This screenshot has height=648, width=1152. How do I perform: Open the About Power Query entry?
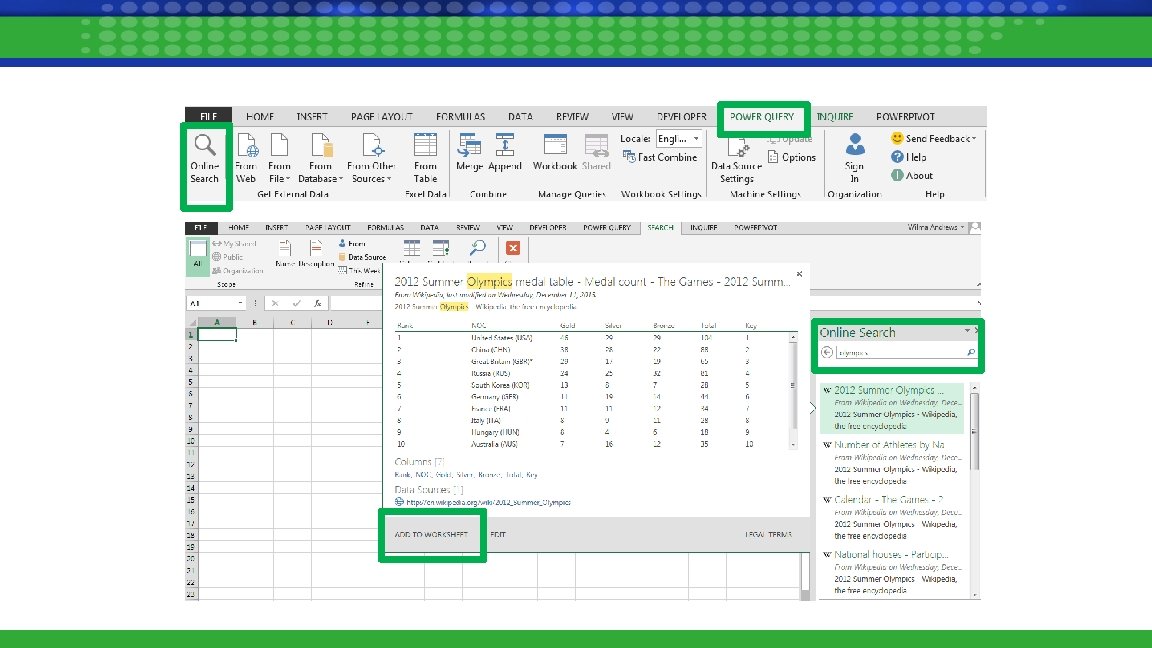pos(912,176)
